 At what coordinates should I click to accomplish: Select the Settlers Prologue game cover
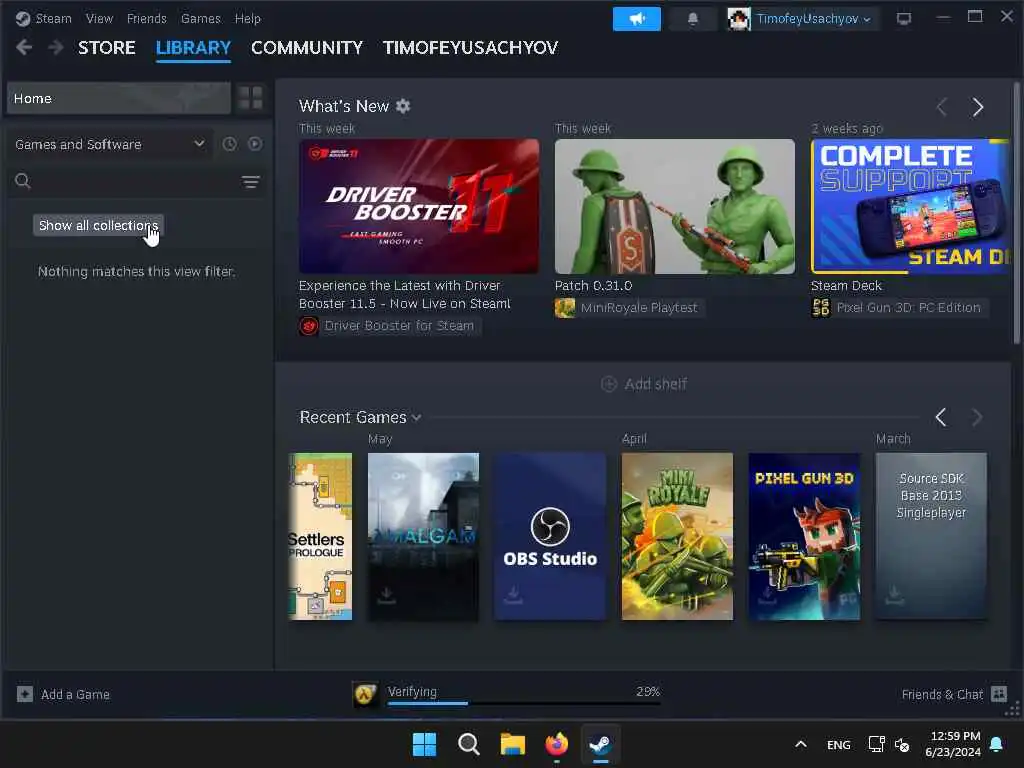[320, 536]
